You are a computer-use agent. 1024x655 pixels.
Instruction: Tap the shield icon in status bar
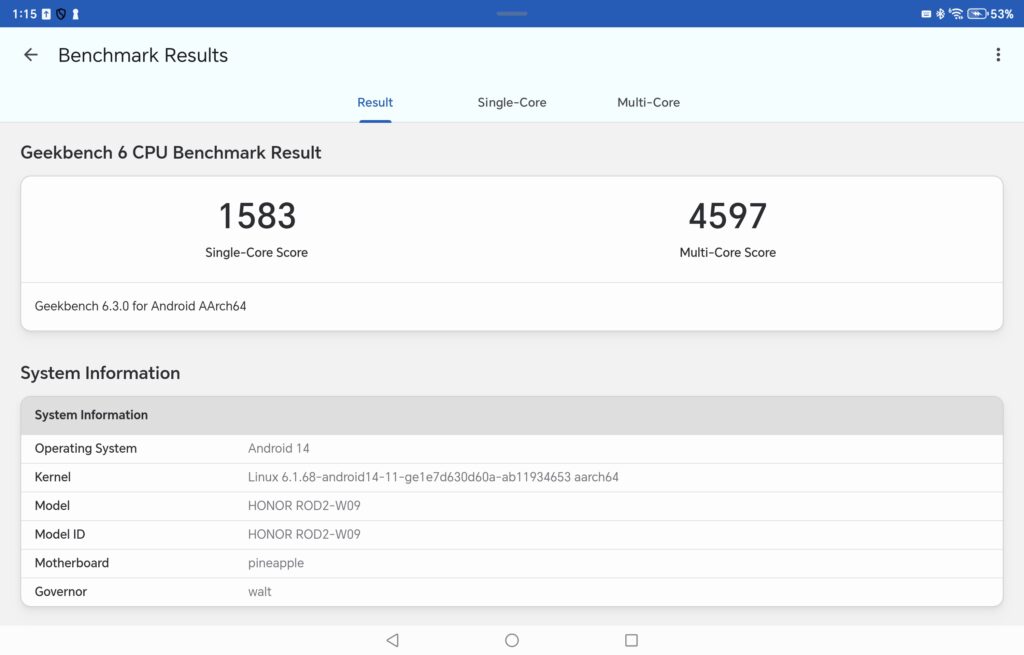pos(61,14)
